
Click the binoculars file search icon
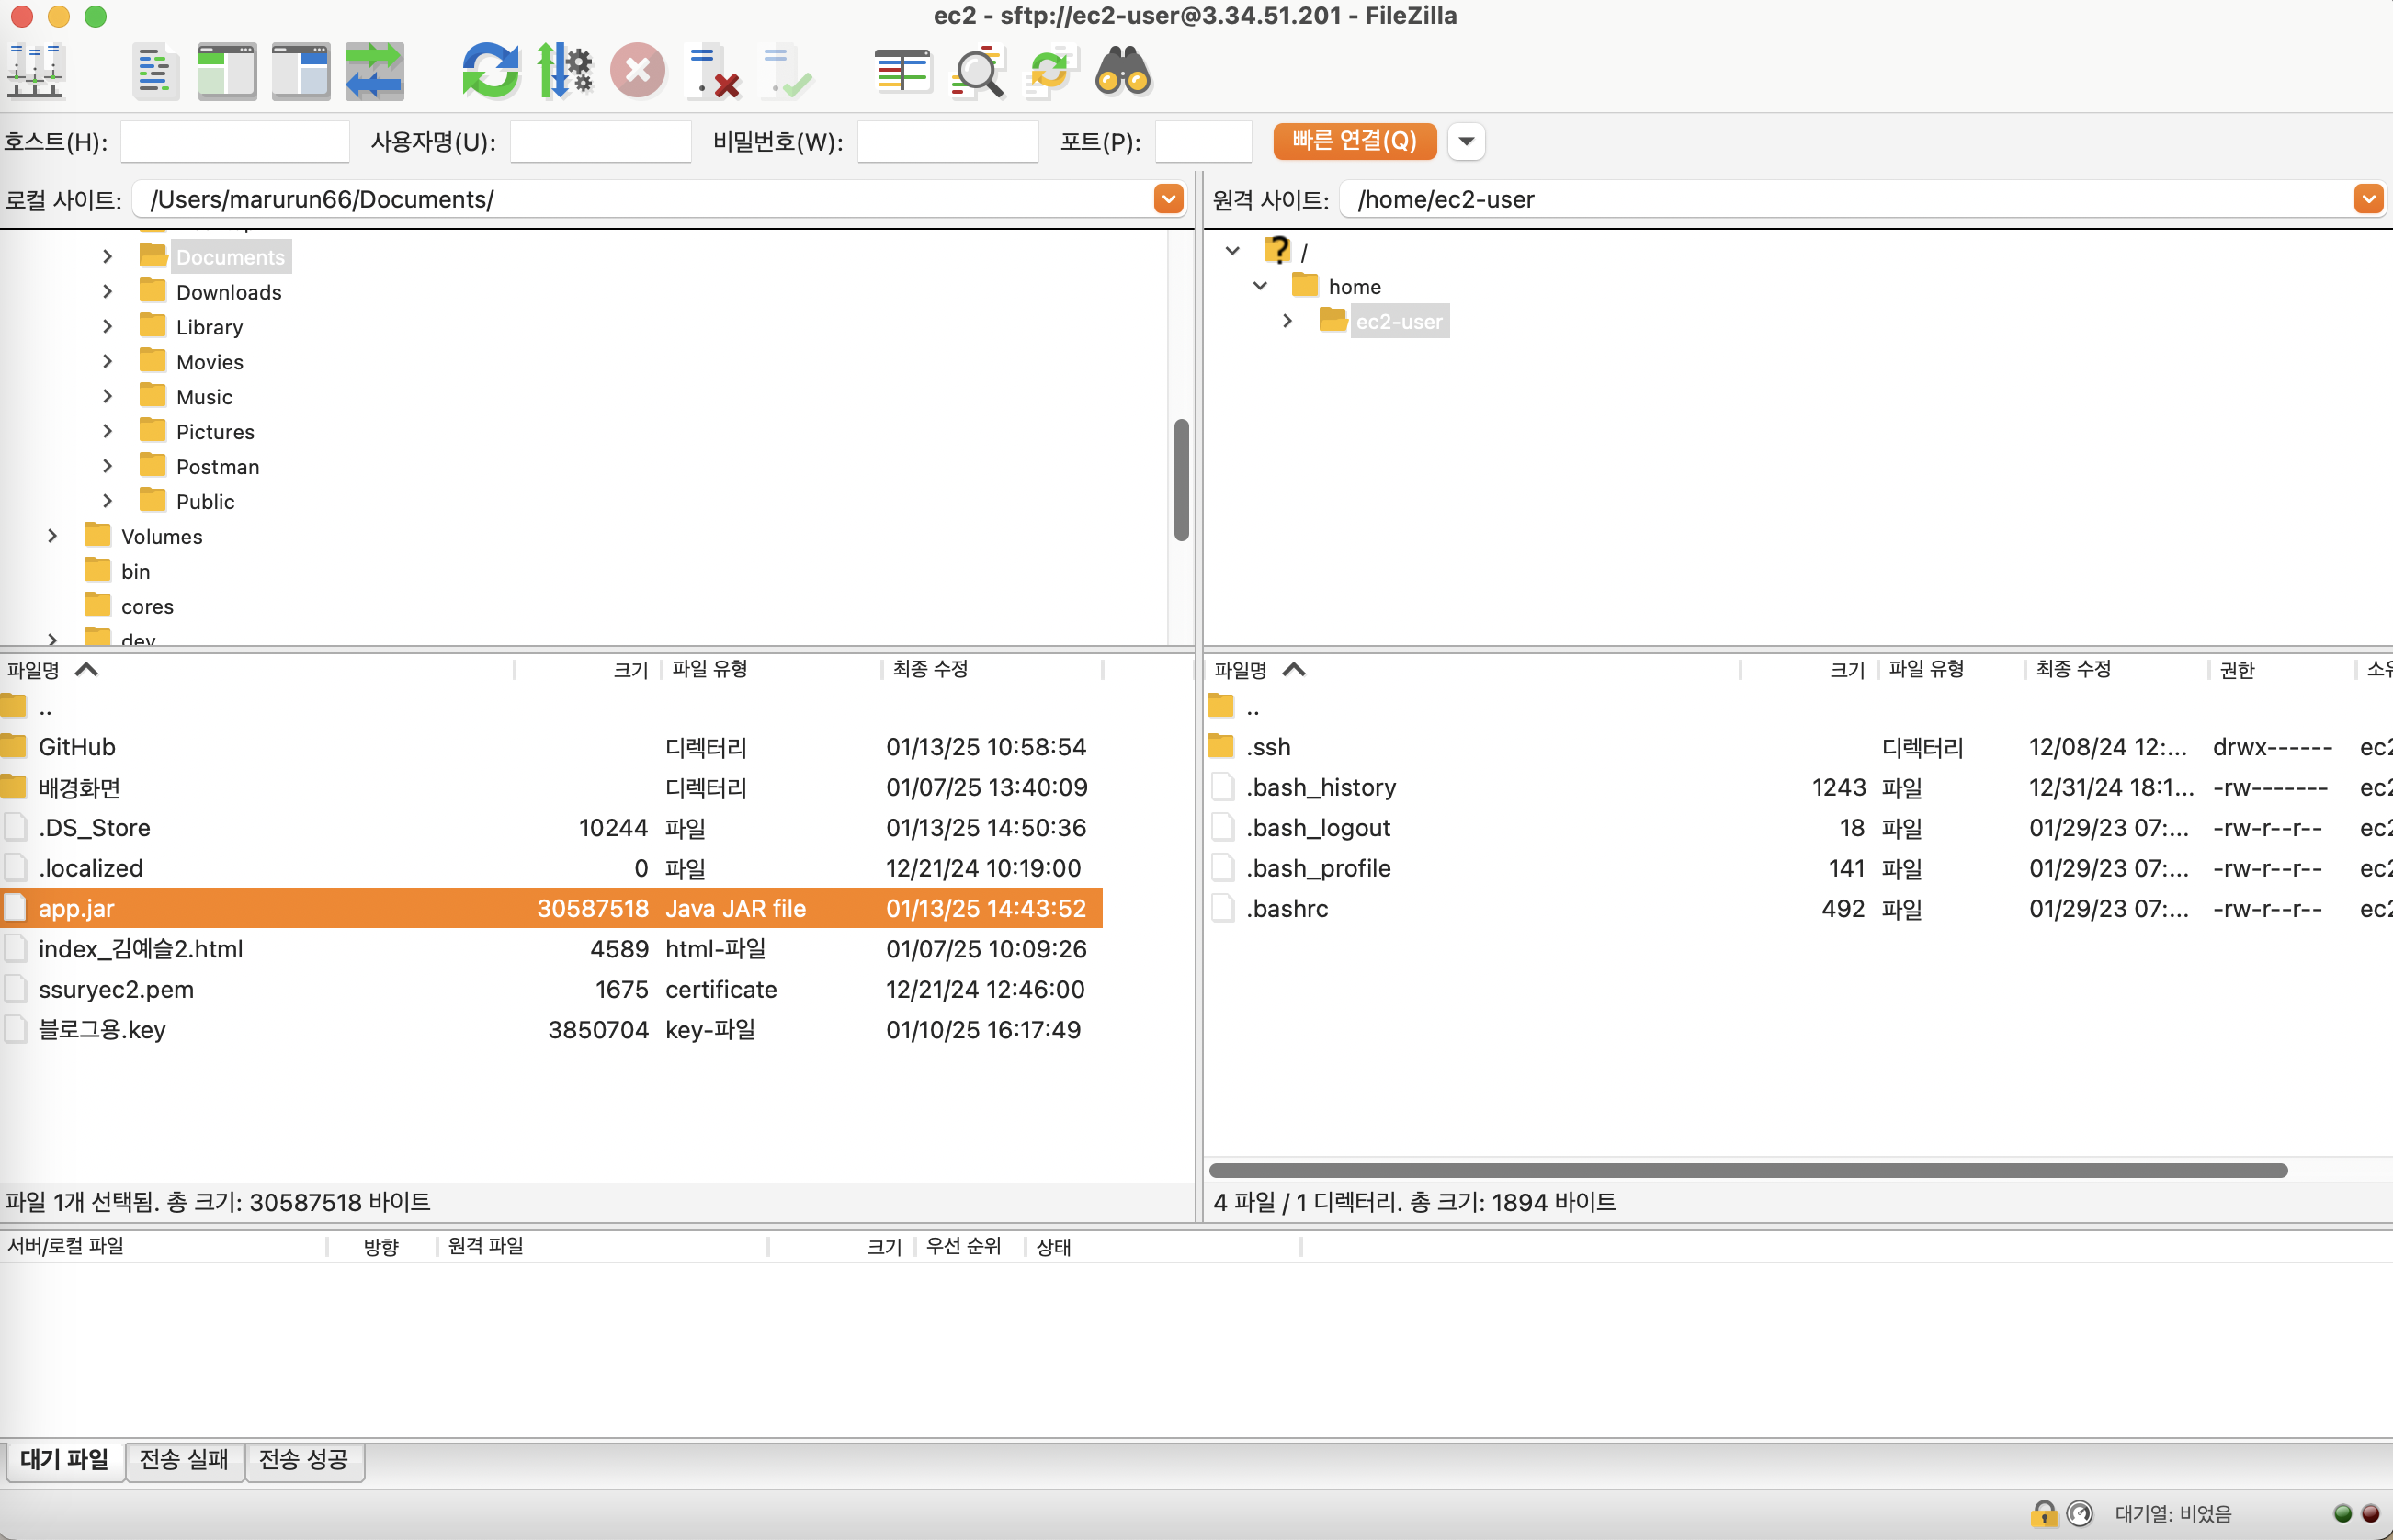[1124, 72]
